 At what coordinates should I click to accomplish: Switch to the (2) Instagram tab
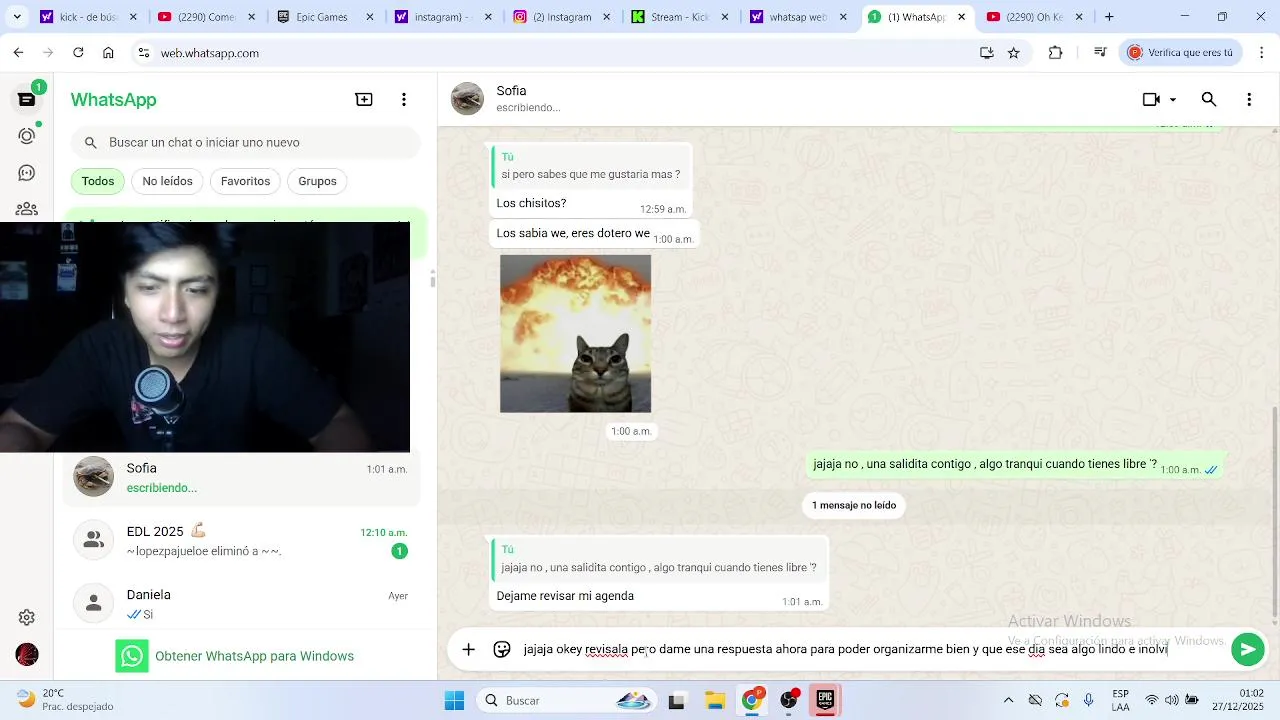coord(561,17)
